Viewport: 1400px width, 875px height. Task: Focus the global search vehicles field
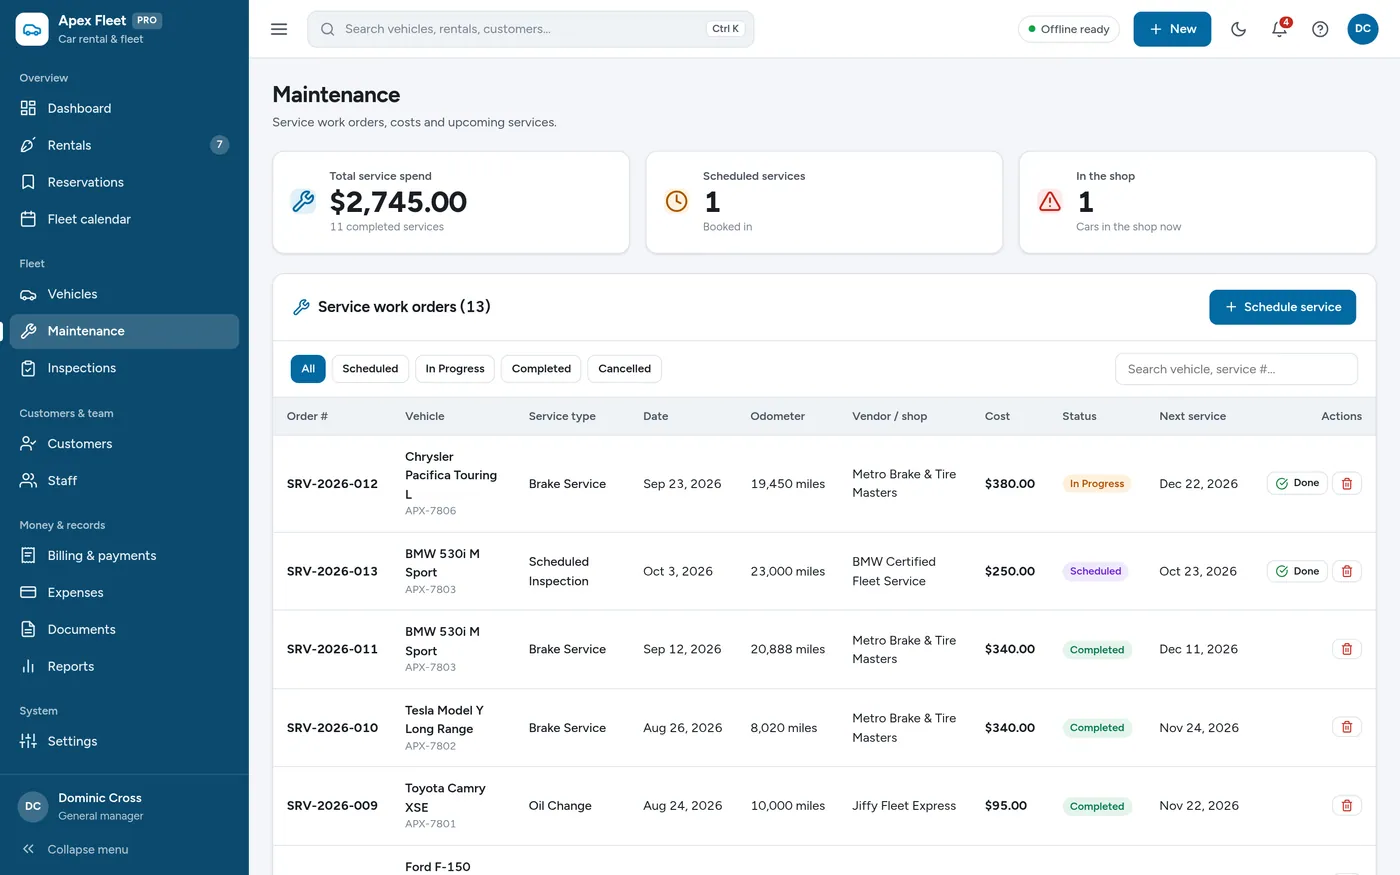pos(530,29)
